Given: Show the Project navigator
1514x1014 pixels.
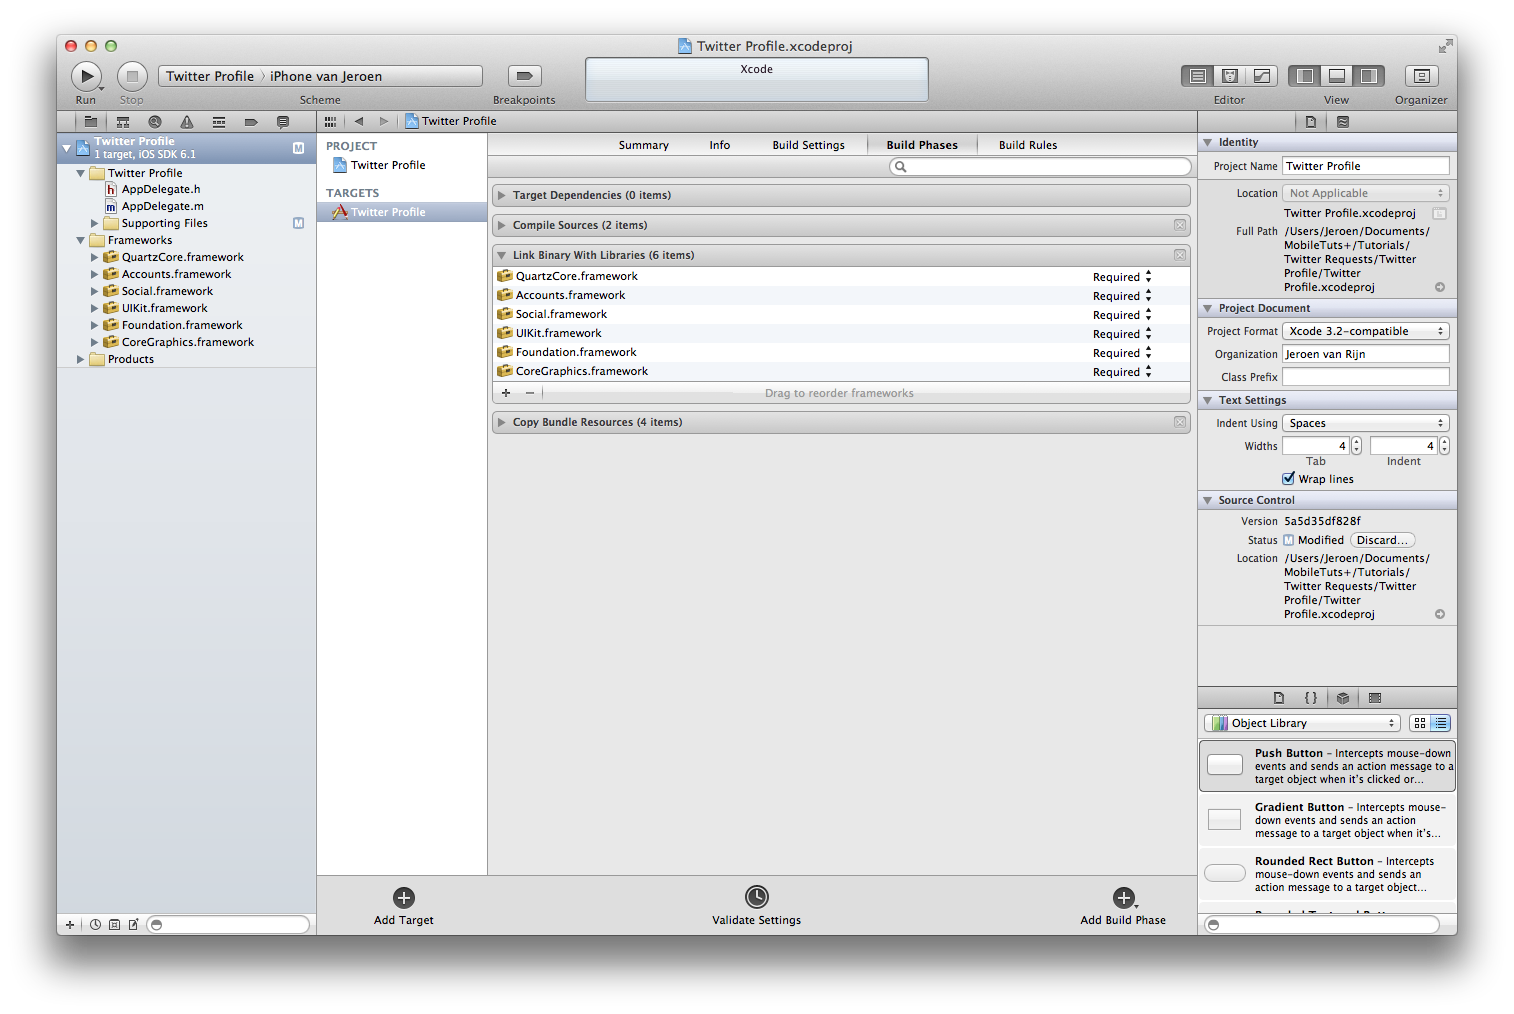Looking at the screenshot, I should (91, 122).
